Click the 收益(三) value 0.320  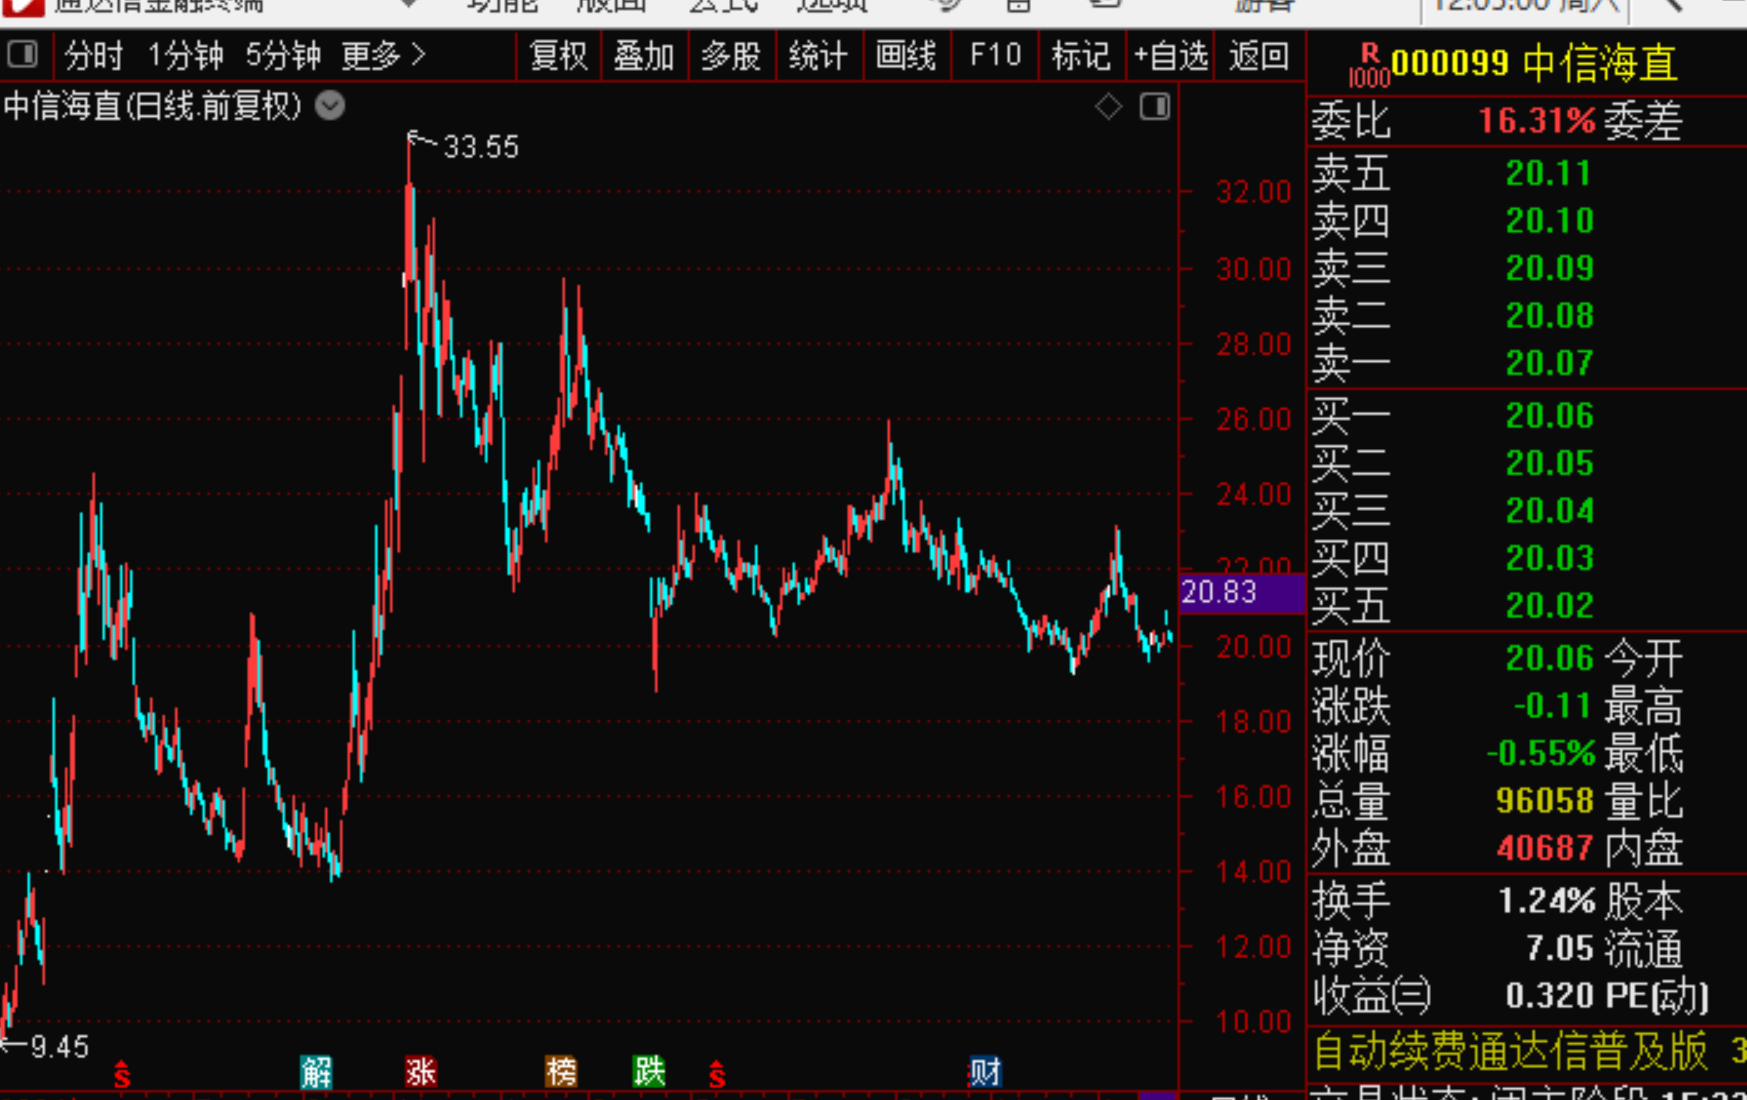(x=1549, y=995)
